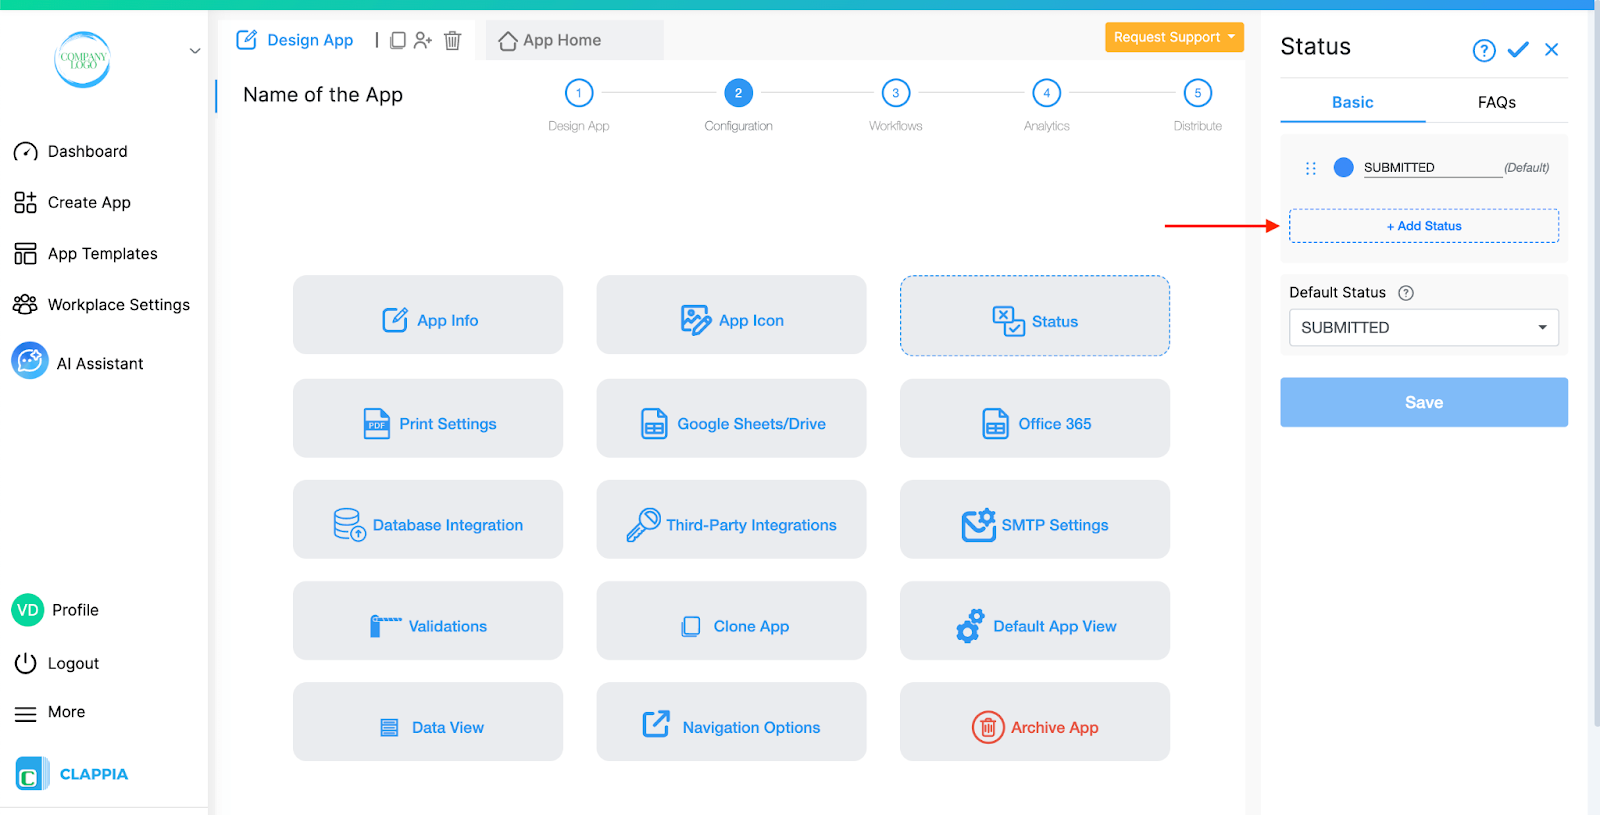
Task: Close the Status panel with X
Action: pos(1552,49)
